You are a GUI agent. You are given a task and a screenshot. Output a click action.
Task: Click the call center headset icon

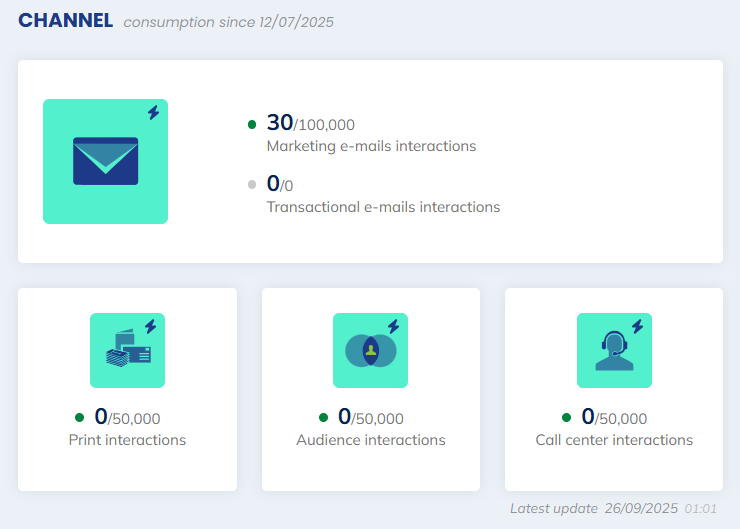click(x=613, y=351)
